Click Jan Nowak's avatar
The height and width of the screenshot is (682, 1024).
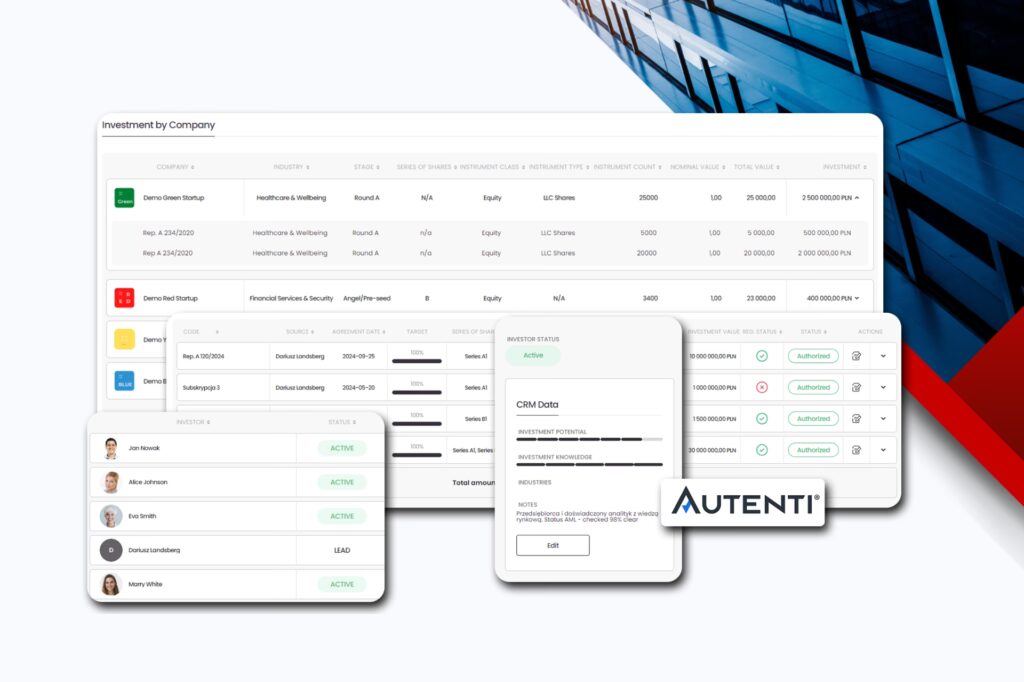tap(111, 448)
